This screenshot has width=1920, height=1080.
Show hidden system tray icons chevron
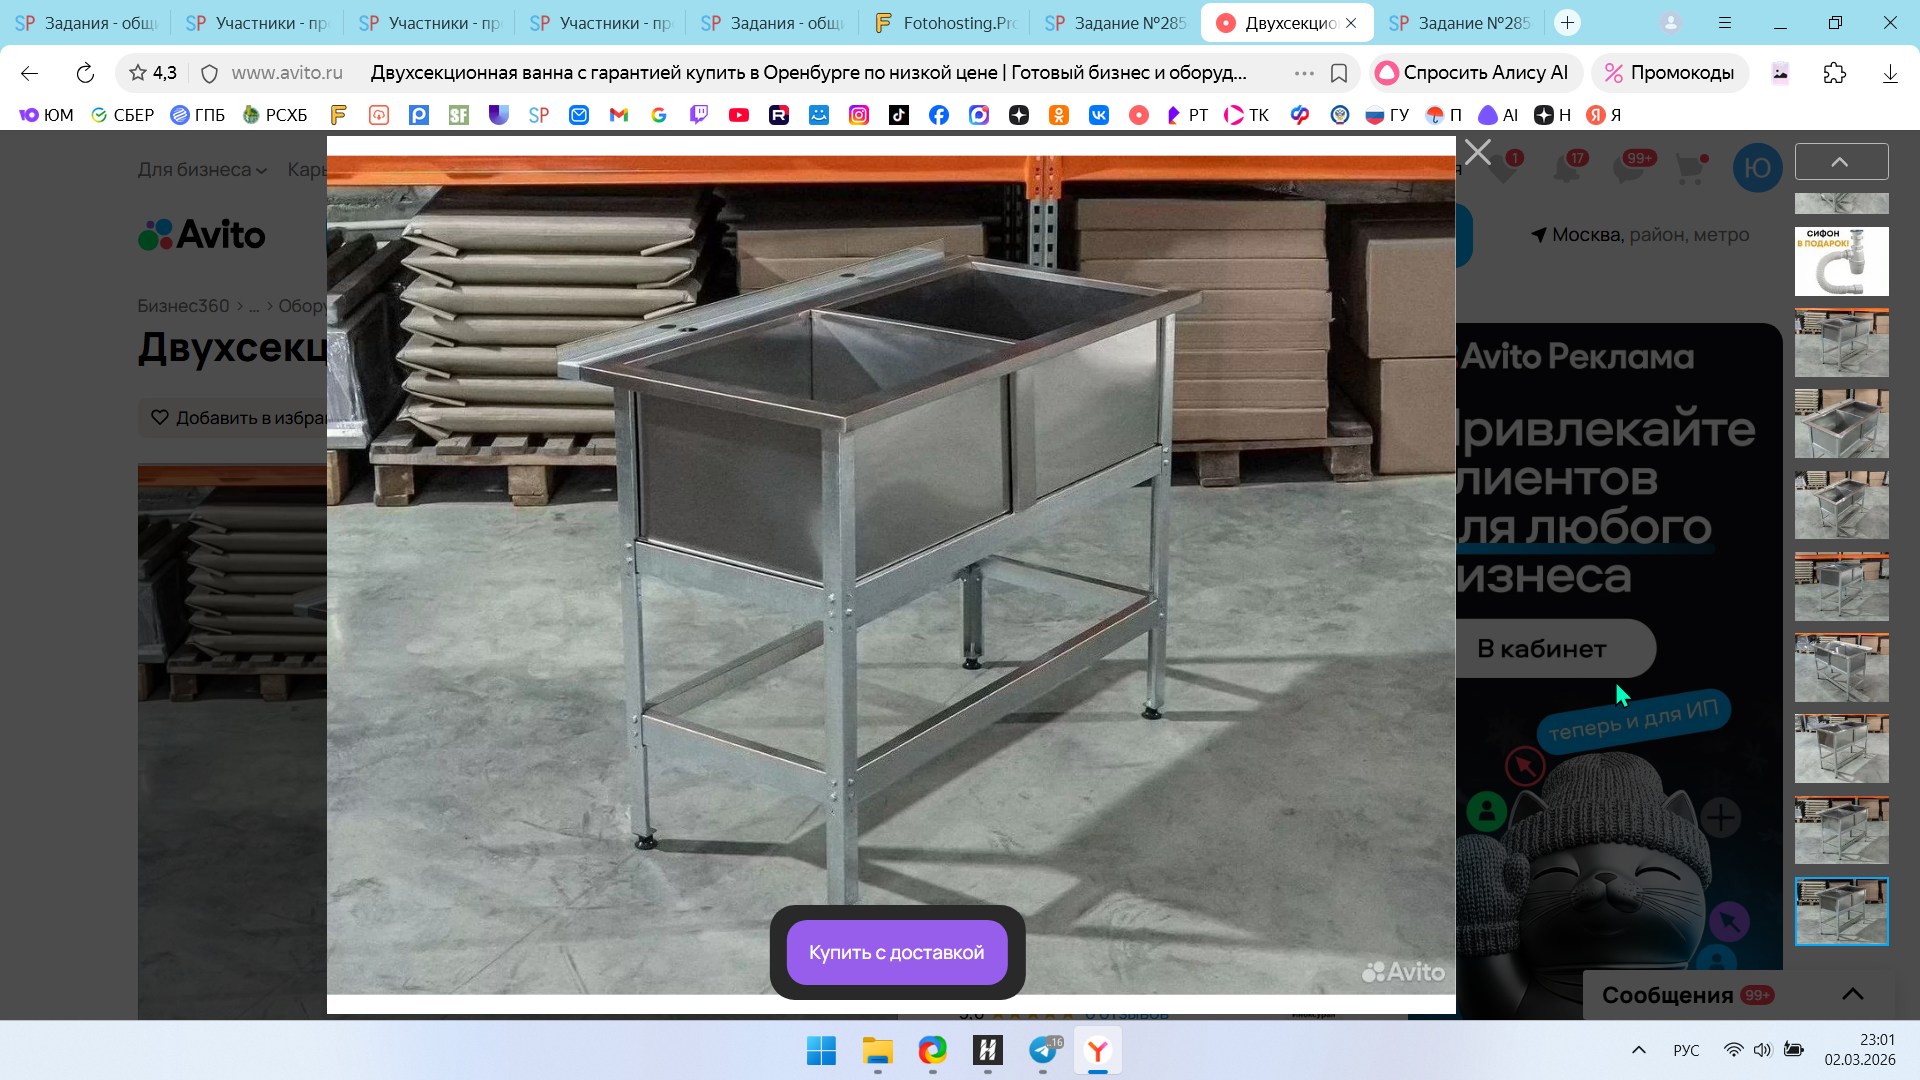1638,1050
